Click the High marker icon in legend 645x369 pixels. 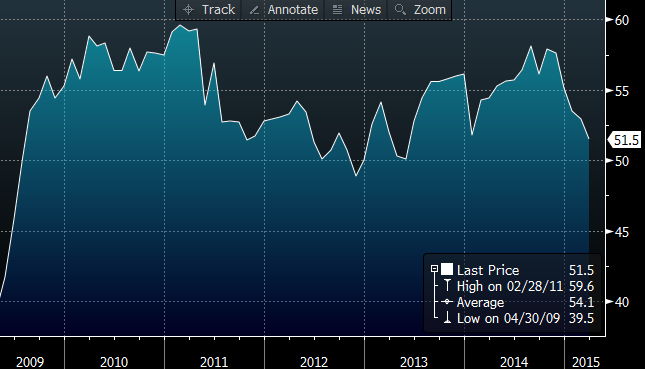click(x=447, y=285)
